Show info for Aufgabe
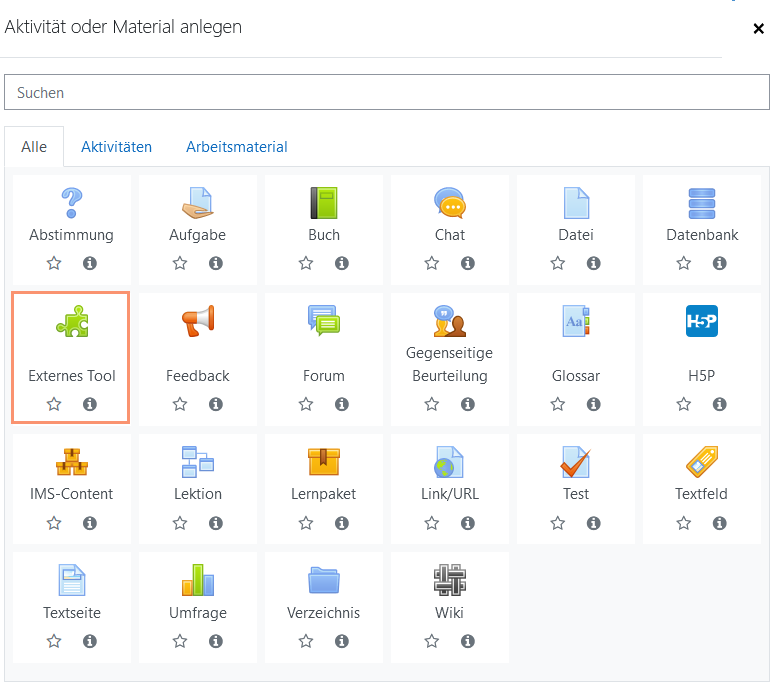Screen dimensions: 777x682 [x=216, y=263]
